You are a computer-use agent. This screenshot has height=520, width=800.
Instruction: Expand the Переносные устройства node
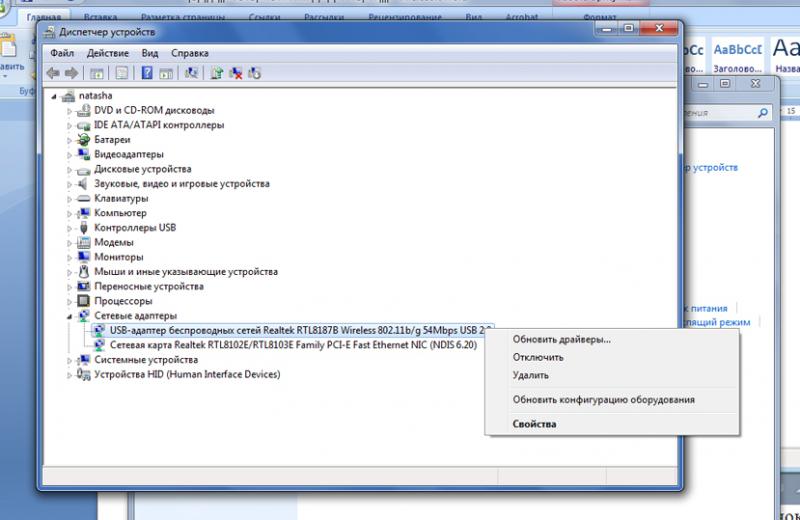(69, 287)
